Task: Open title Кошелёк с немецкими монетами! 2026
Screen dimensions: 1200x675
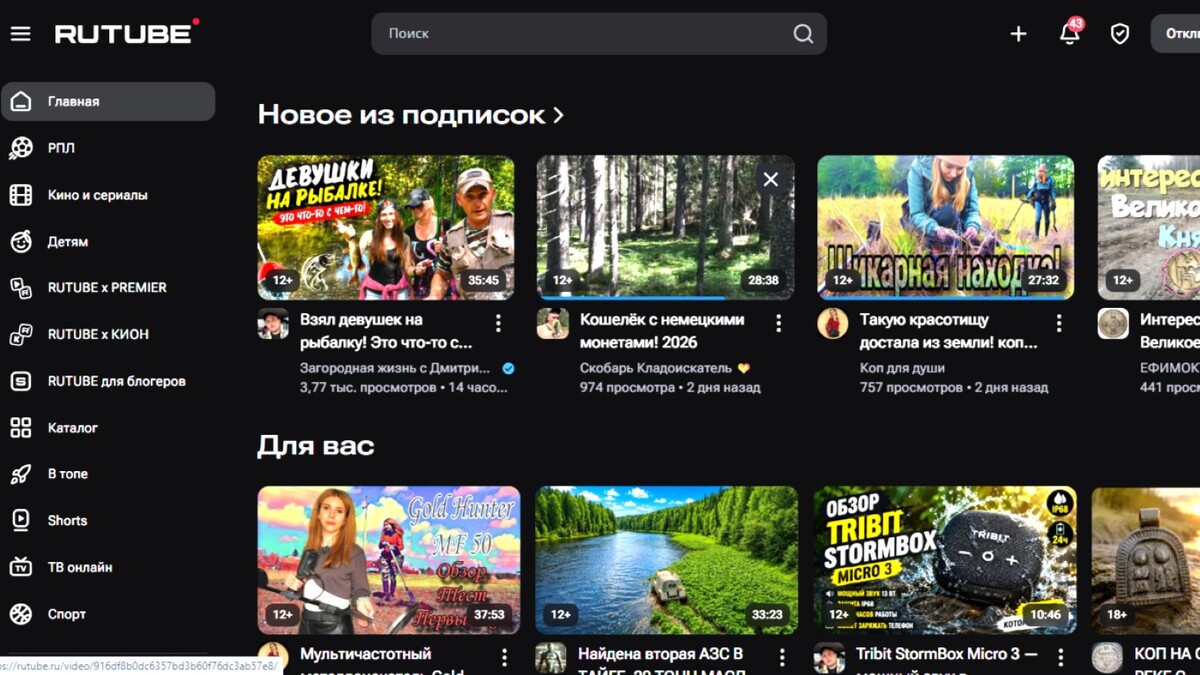Action: point(662,331)
